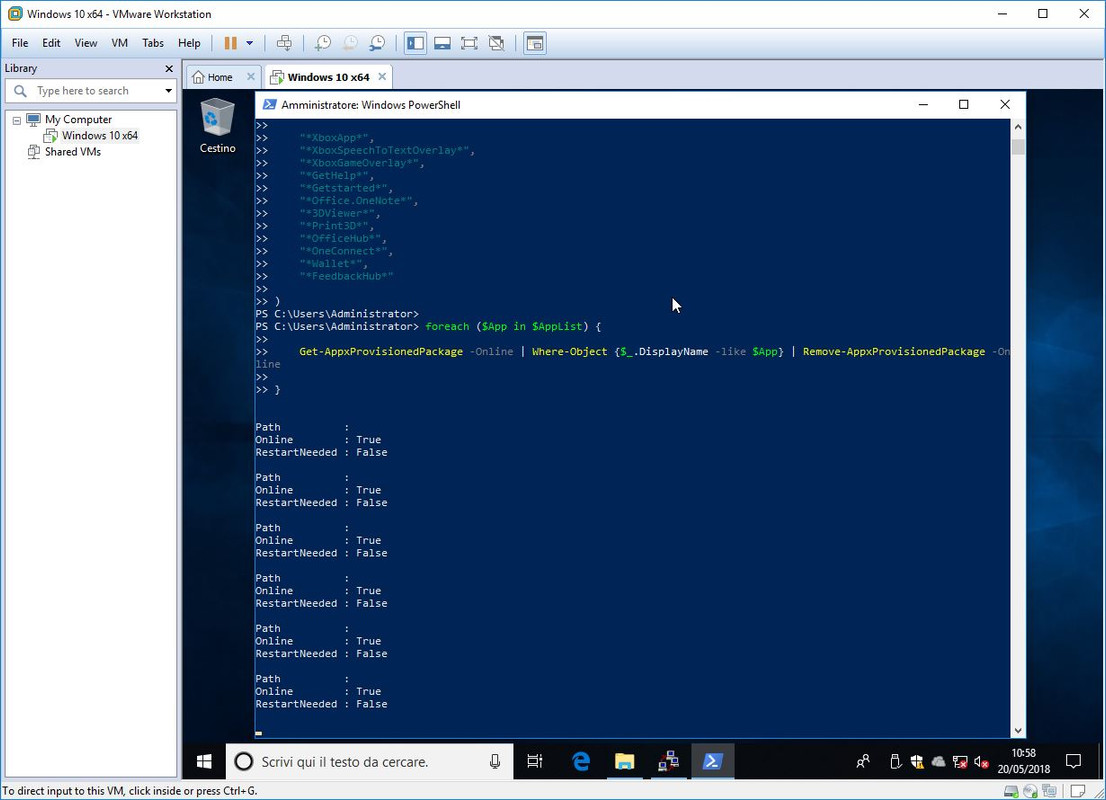Click the hard disk status icon
The width and height of the screenshot is (1106, 800).
coord(1011,791)
